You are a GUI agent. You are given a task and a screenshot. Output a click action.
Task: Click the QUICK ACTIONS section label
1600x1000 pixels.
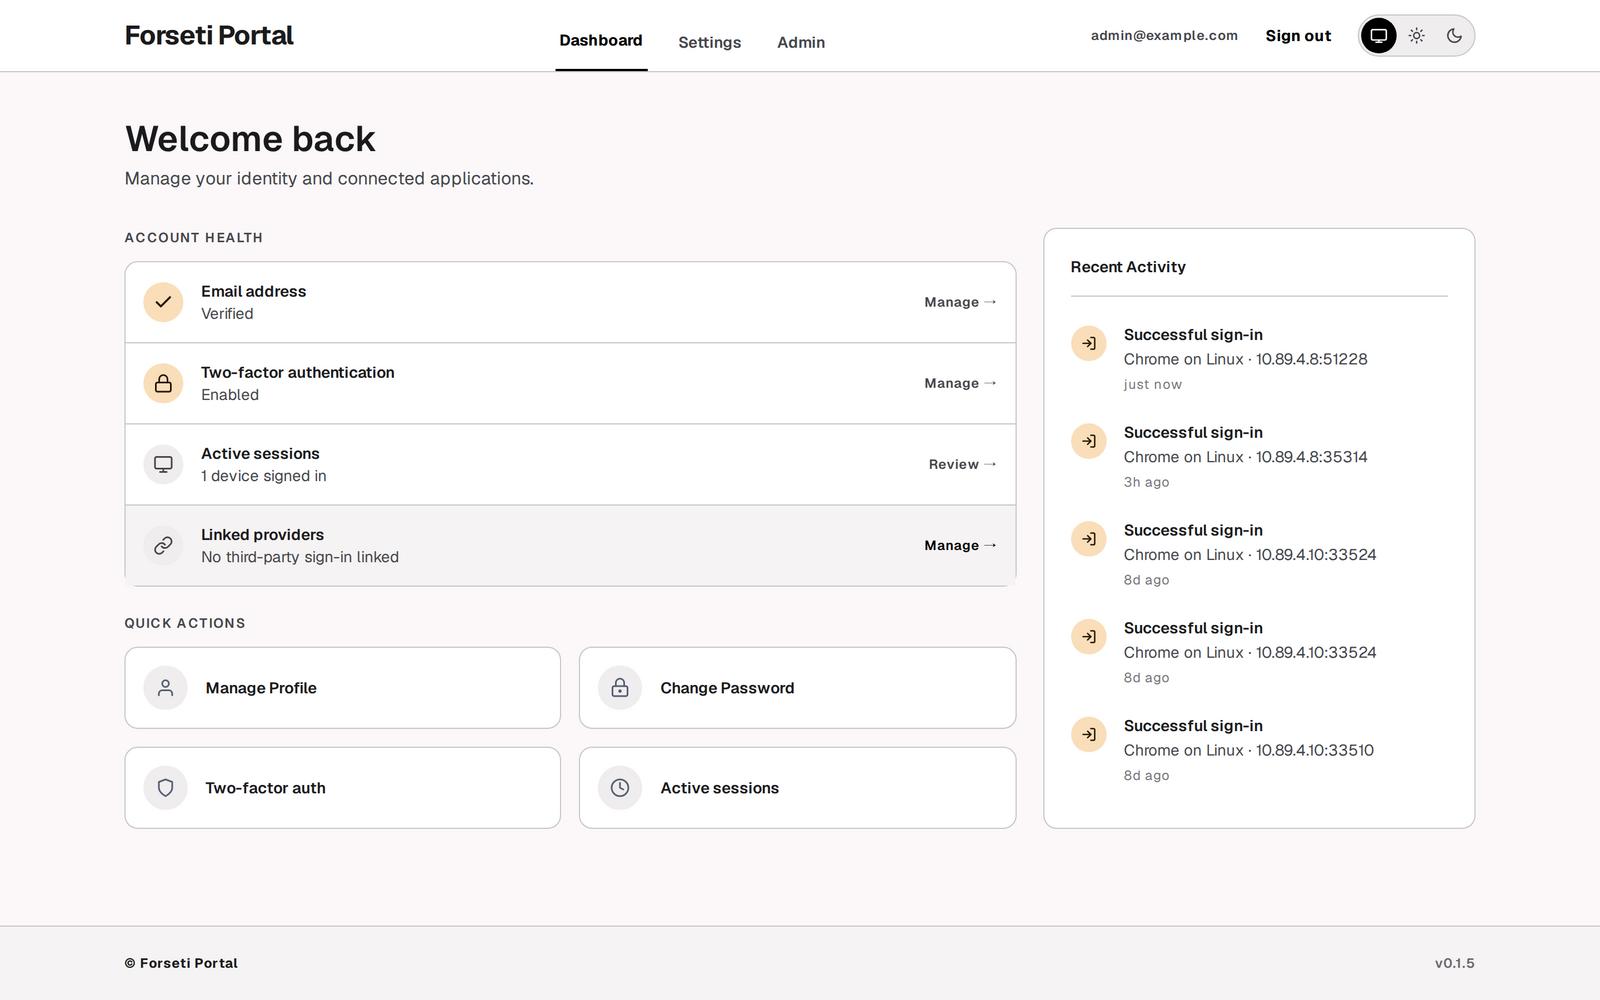pyautogui.click(x=185, y=623)
